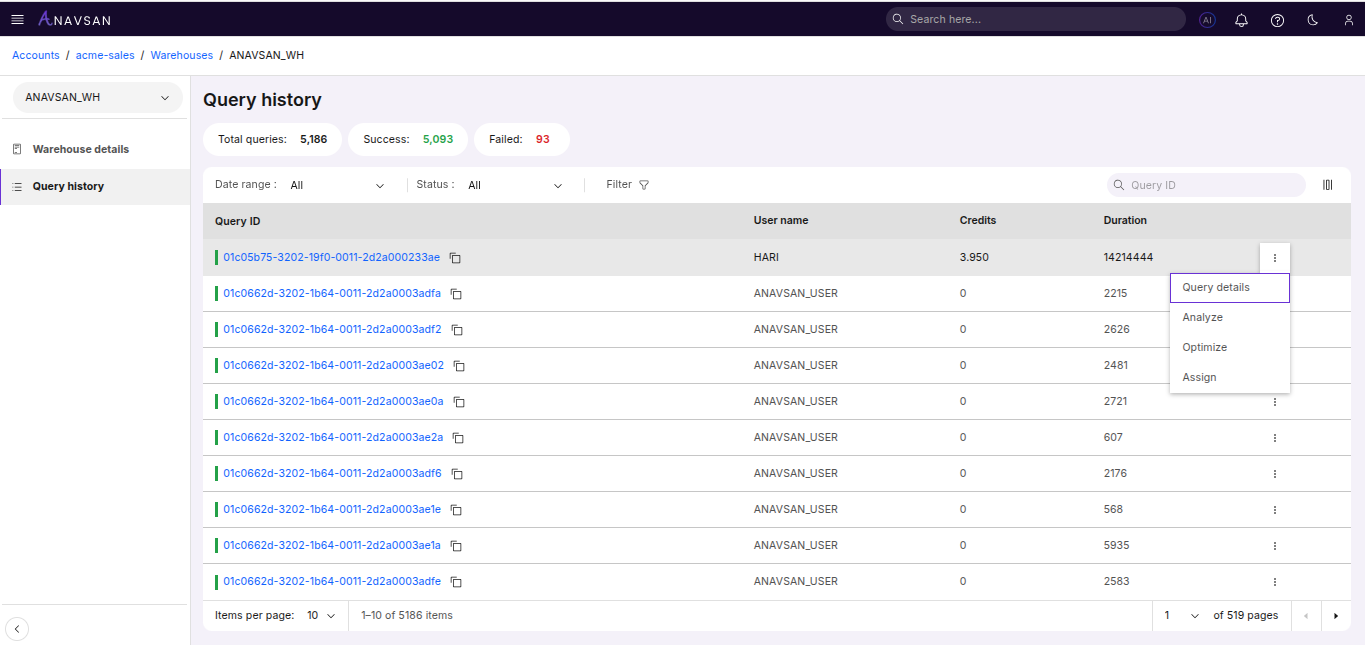This screenshot has width=1365, height=645.
Task: Click the AI assistant icon
Action: (1207, 19)
